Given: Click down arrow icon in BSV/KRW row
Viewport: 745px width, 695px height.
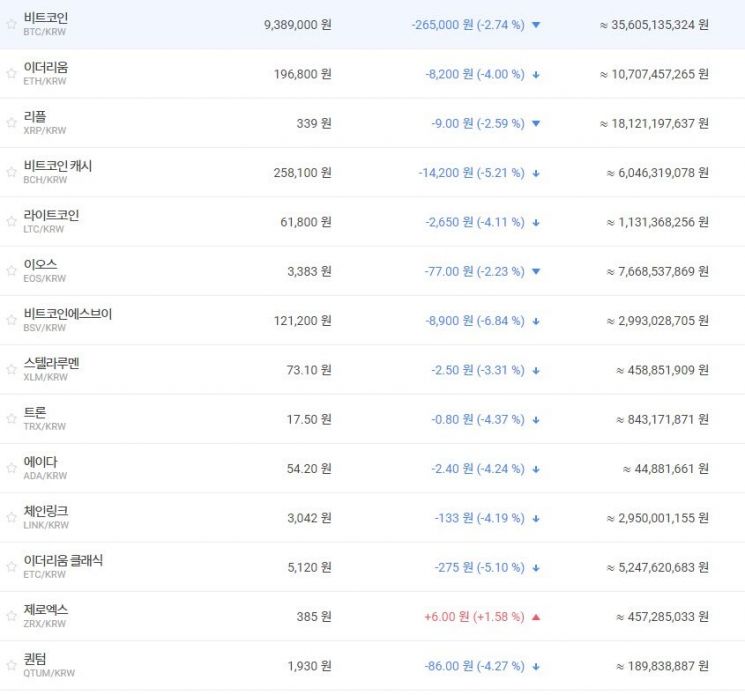Looking at the screenshot, I should 536,321.
